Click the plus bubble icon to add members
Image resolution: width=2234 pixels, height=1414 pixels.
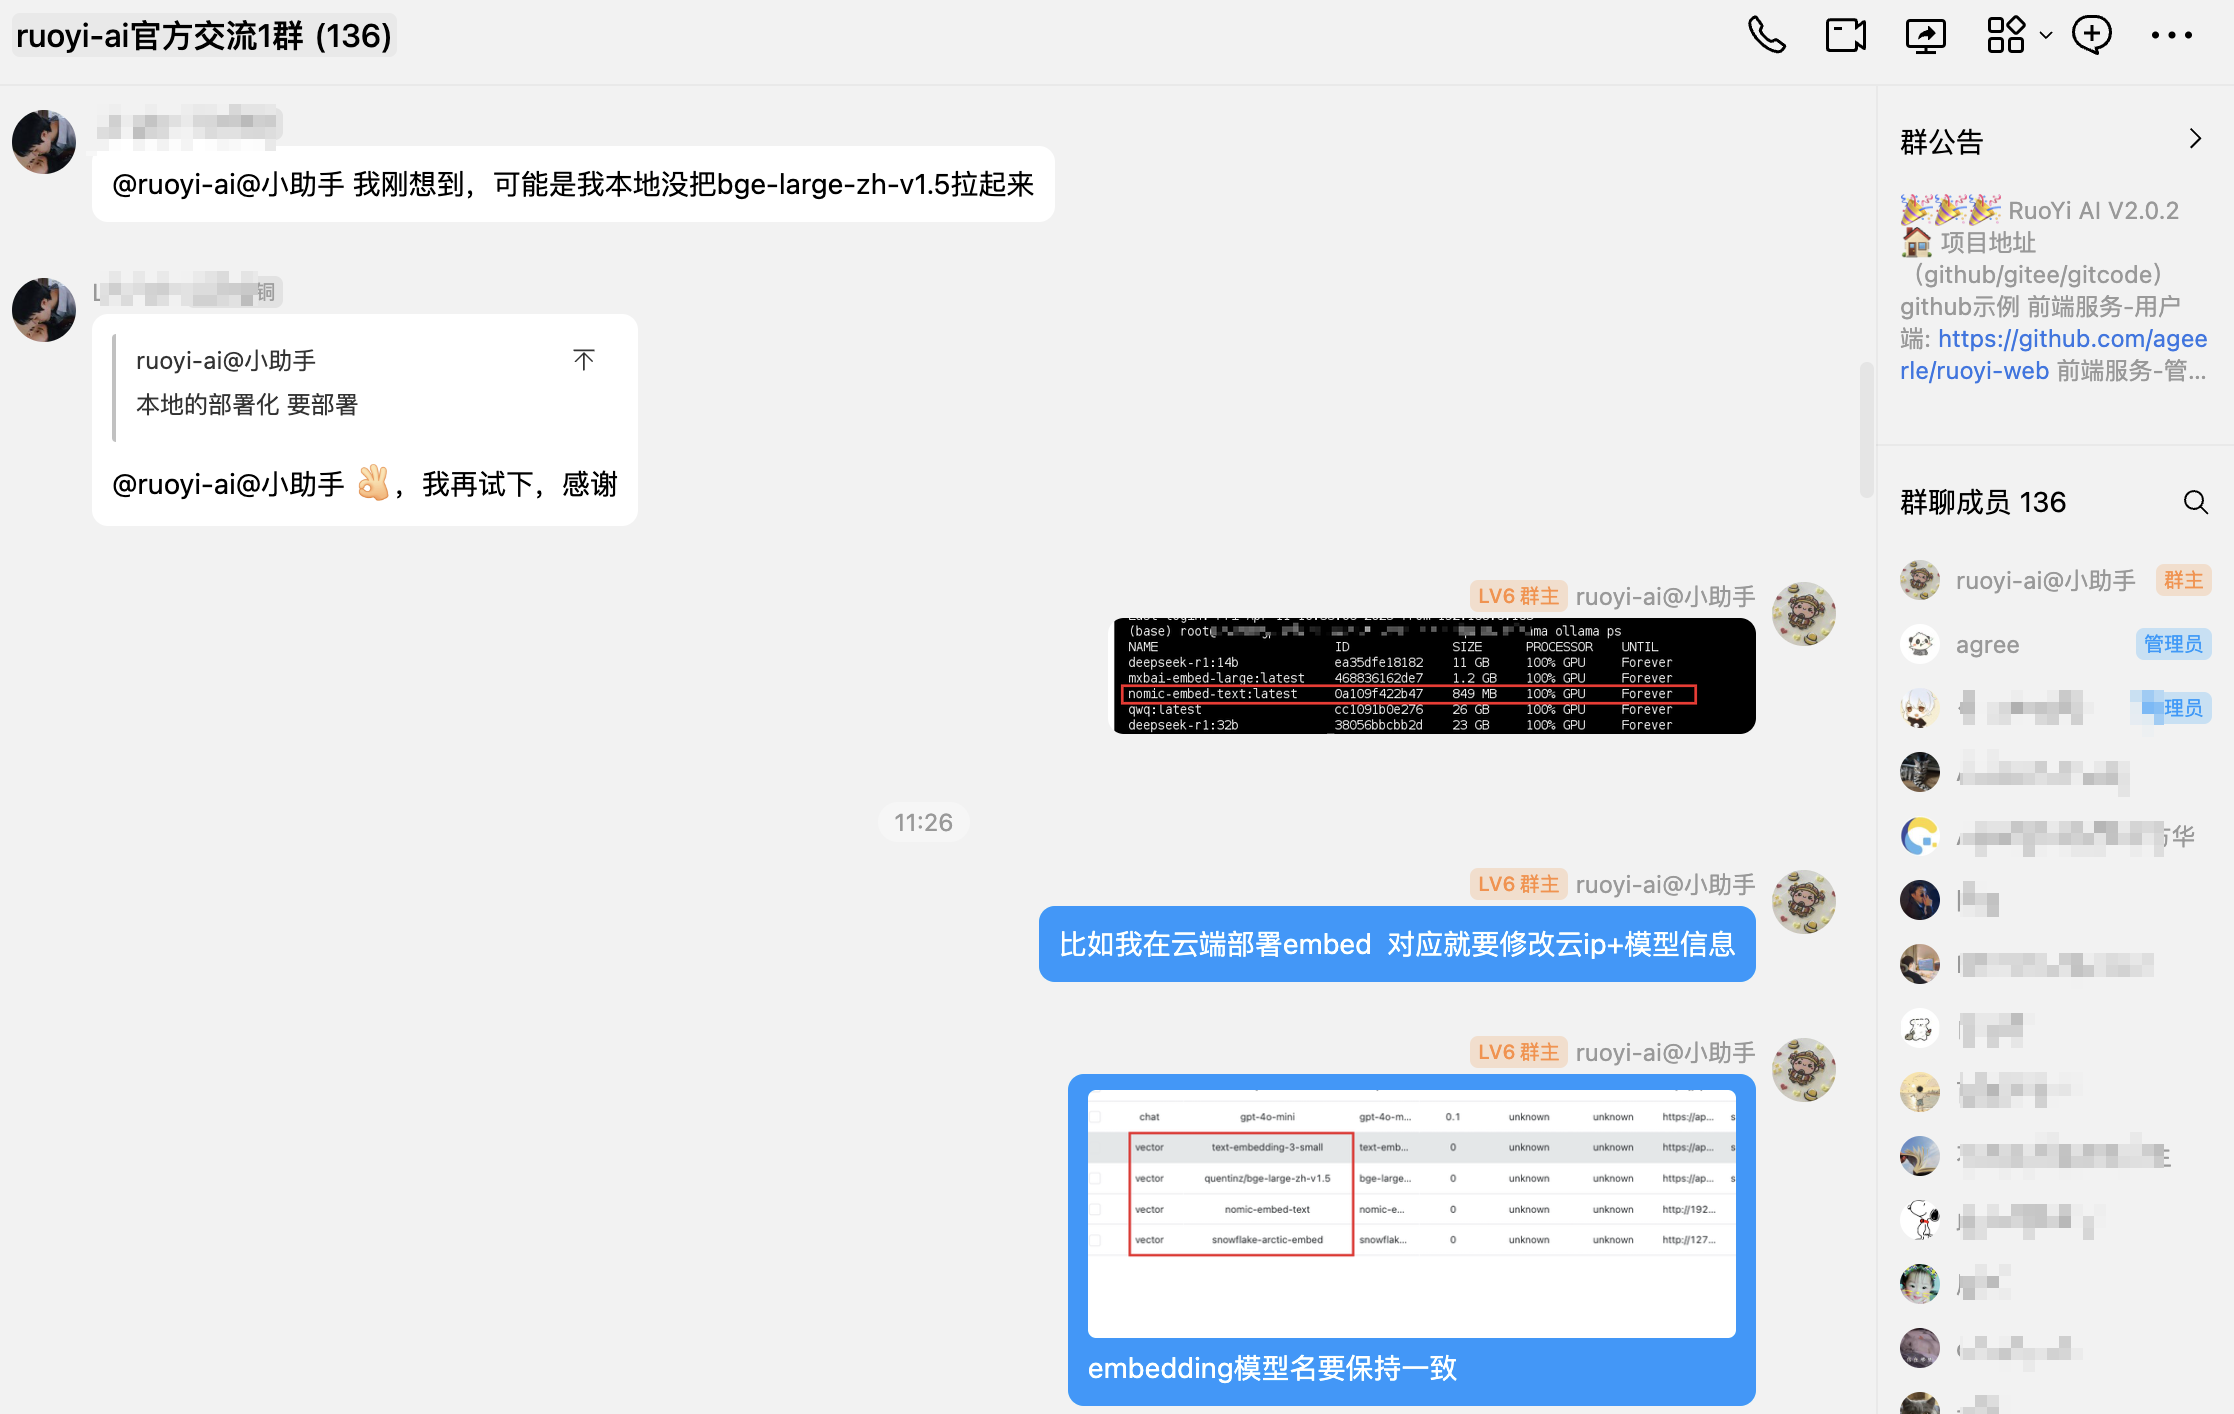2092,36
